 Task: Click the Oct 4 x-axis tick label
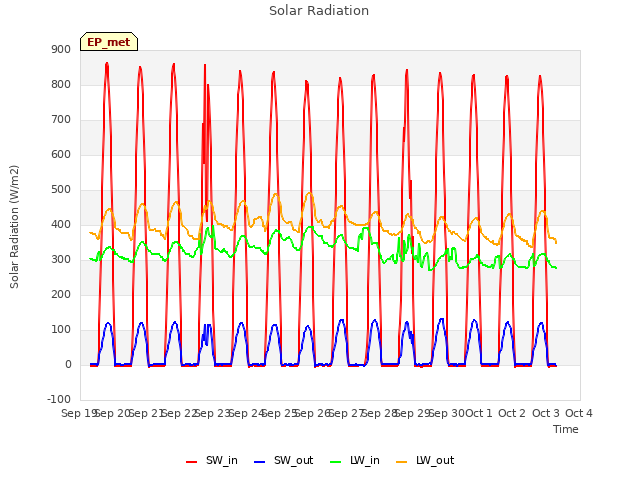[579, 413]
